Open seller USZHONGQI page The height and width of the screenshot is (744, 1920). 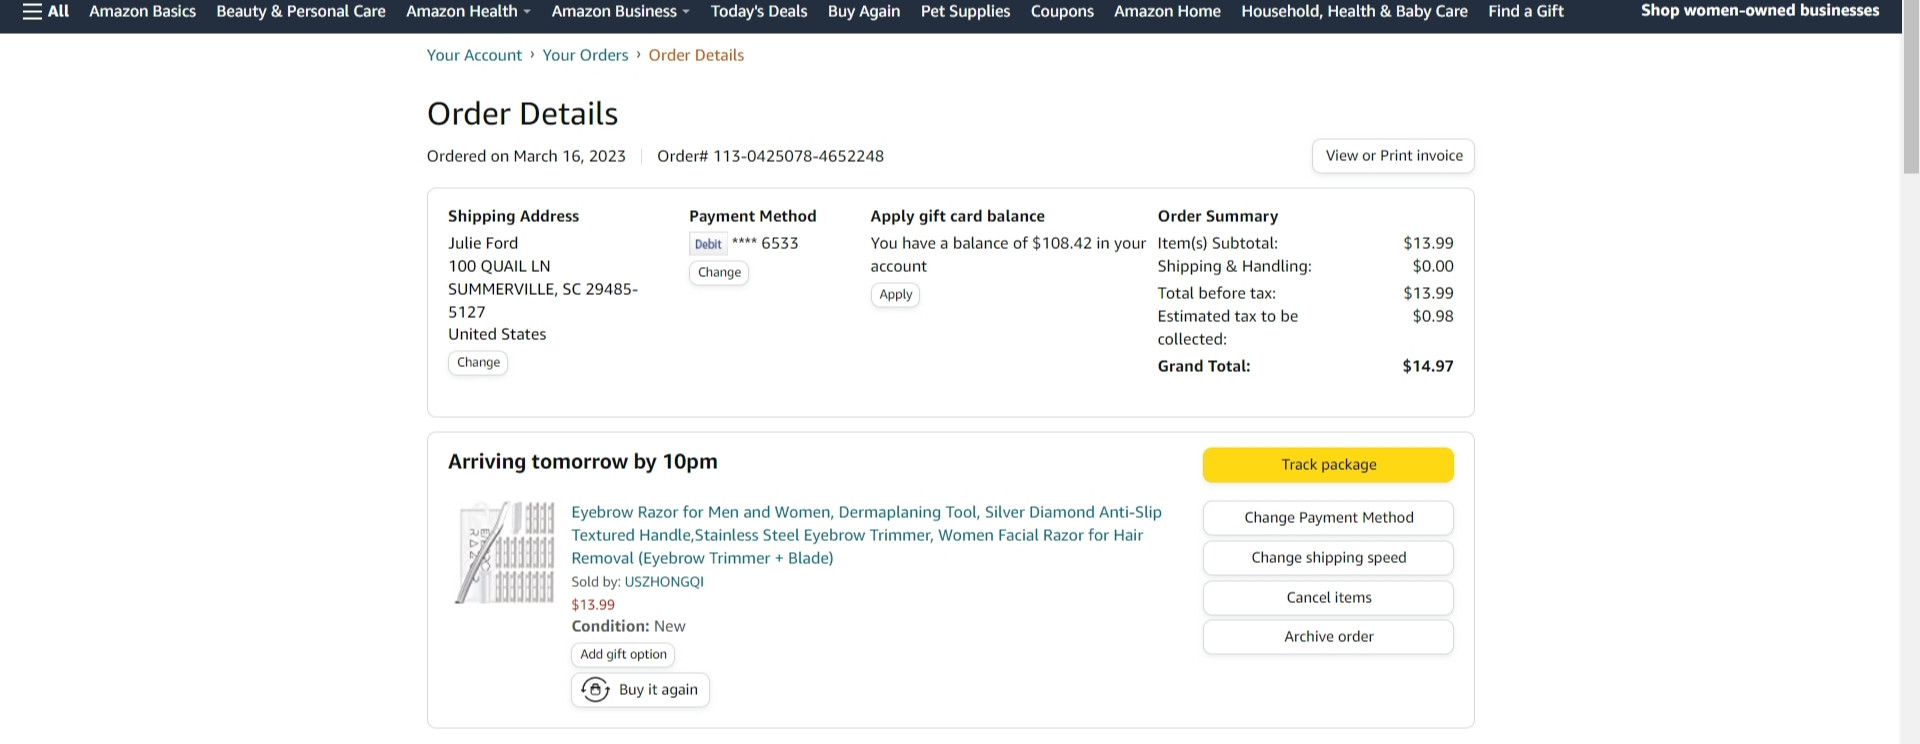(x=664, y=582)
